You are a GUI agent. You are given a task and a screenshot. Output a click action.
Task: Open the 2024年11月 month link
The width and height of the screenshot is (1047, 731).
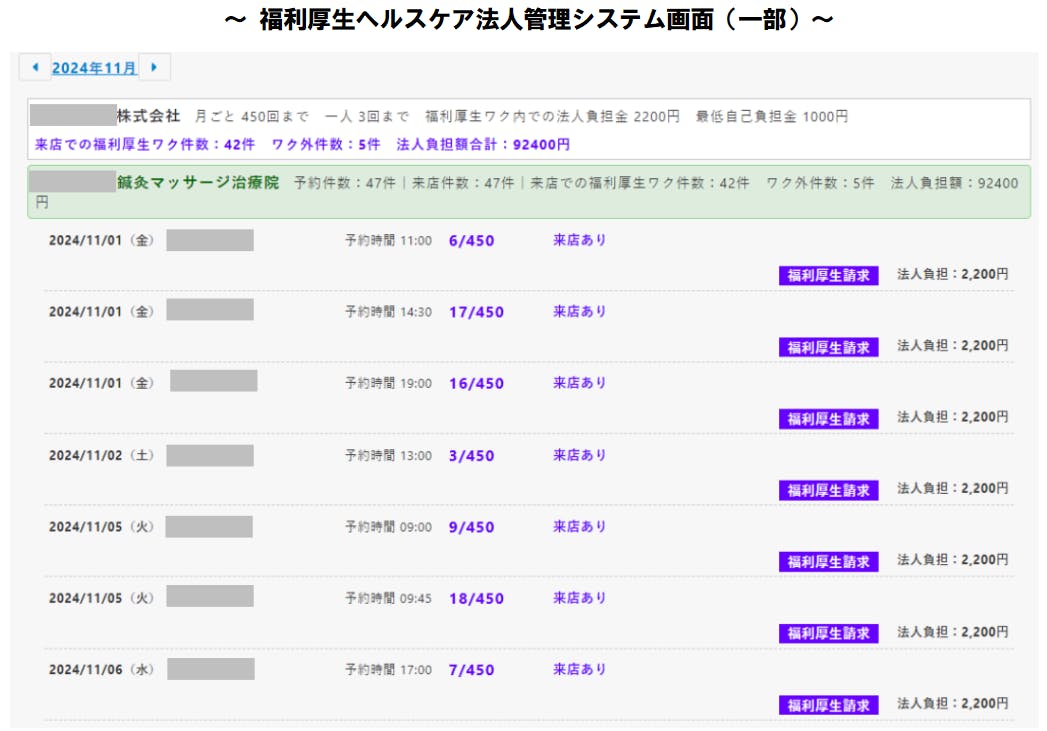tap(94, 68)
